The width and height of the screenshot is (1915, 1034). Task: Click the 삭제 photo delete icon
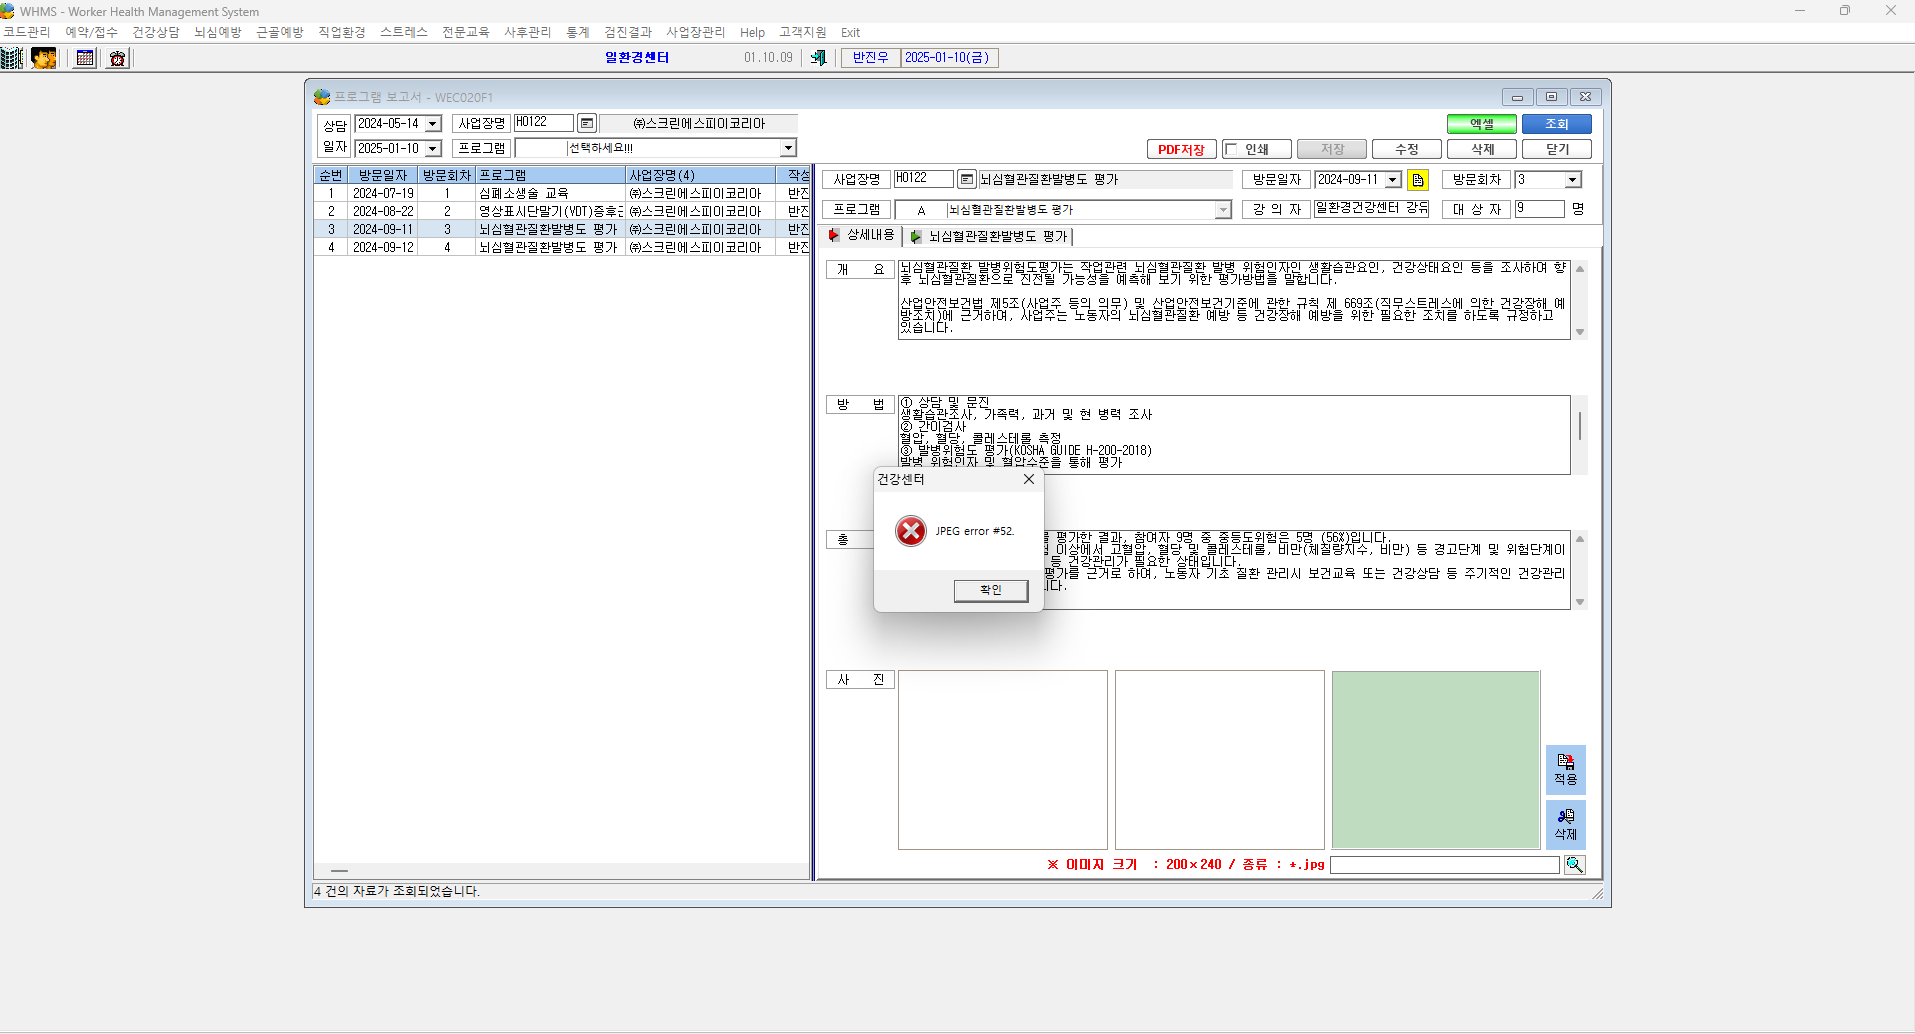(1565, 825)
